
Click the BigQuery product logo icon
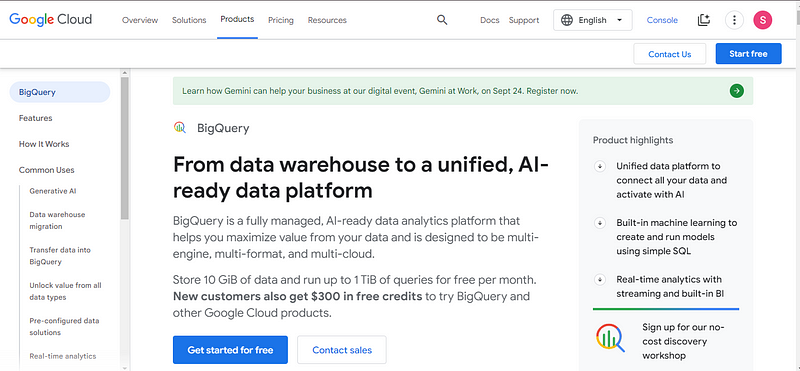[180, 128]
